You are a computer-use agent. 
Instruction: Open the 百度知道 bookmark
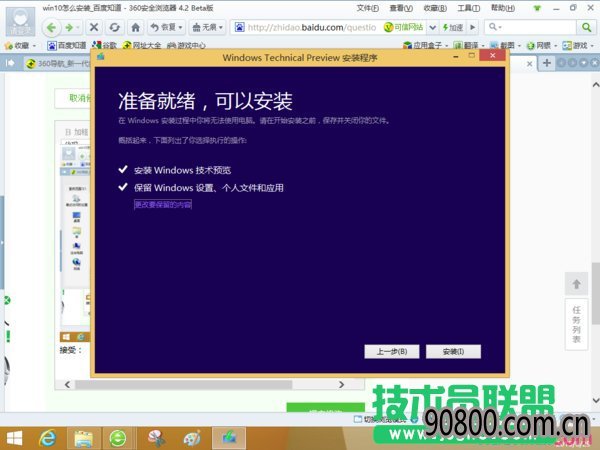[67, 46]
